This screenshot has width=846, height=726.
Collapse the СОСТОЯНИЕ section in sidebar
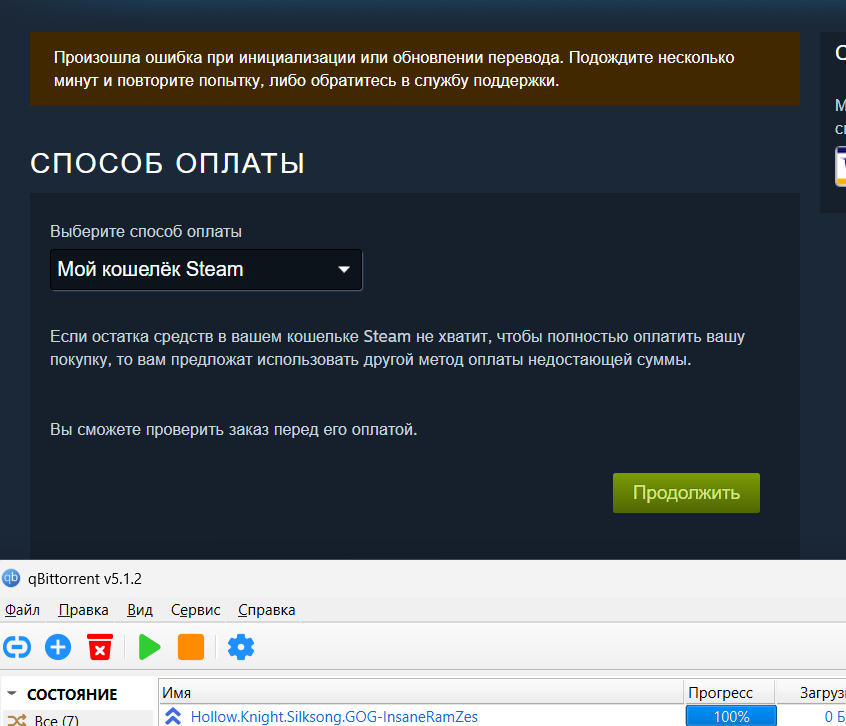tap(12, 694)
